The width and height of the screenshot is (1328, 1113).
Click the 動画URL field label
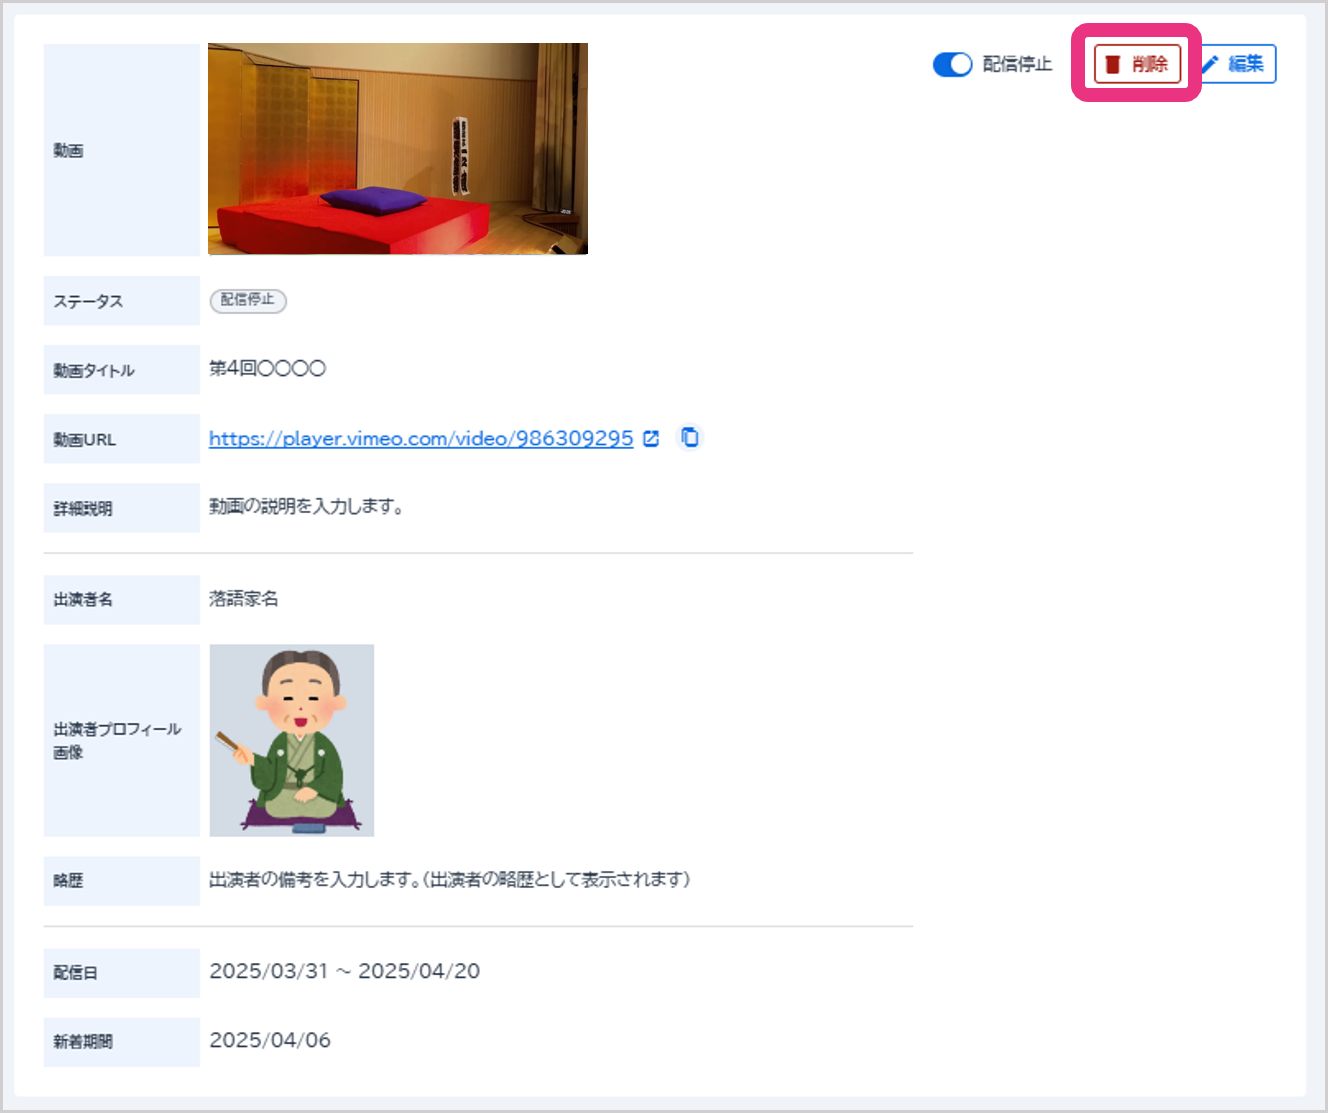(x=84, y=439)
